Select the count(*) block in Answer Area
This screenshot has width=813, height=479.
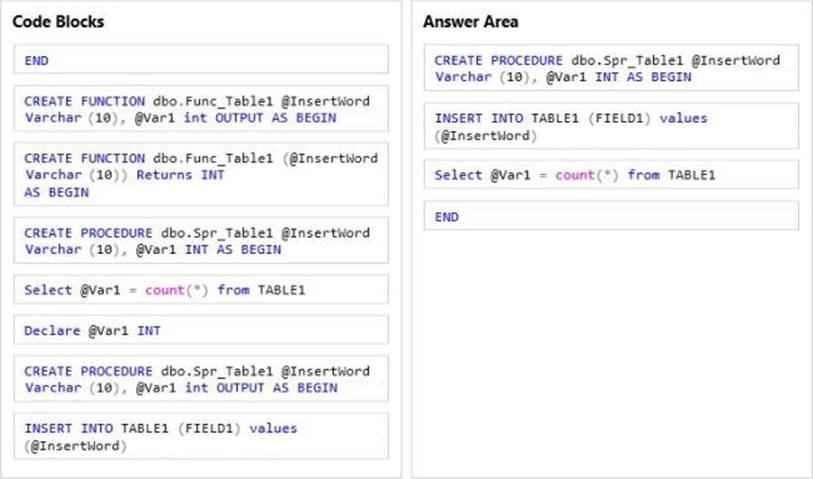point(611,175)
